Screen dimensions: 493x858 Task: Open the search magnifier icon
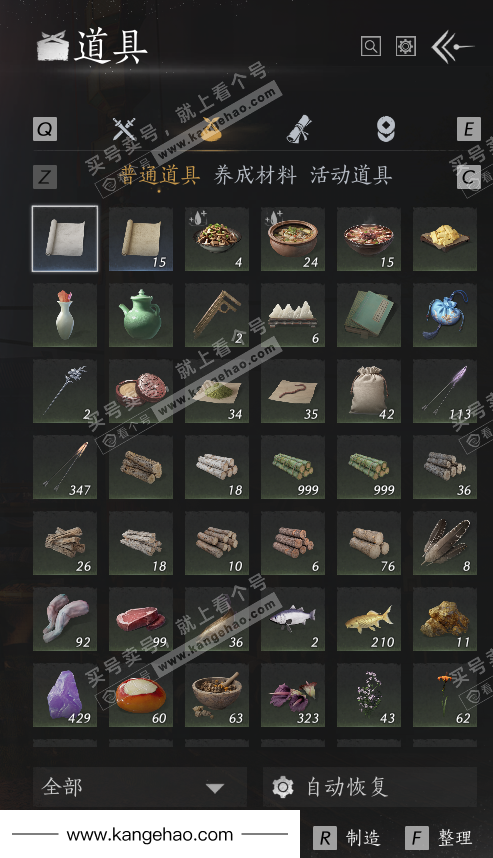(x=370, y=47)
